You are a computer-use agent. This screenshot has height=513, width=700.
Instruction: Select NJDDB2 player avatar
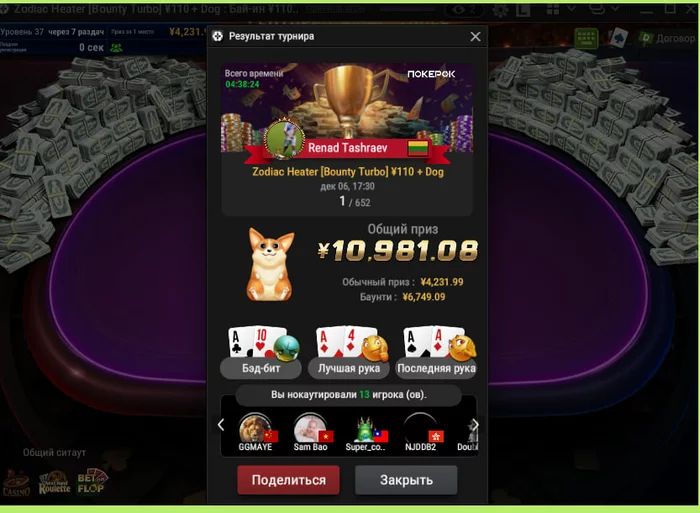(420, 428)
